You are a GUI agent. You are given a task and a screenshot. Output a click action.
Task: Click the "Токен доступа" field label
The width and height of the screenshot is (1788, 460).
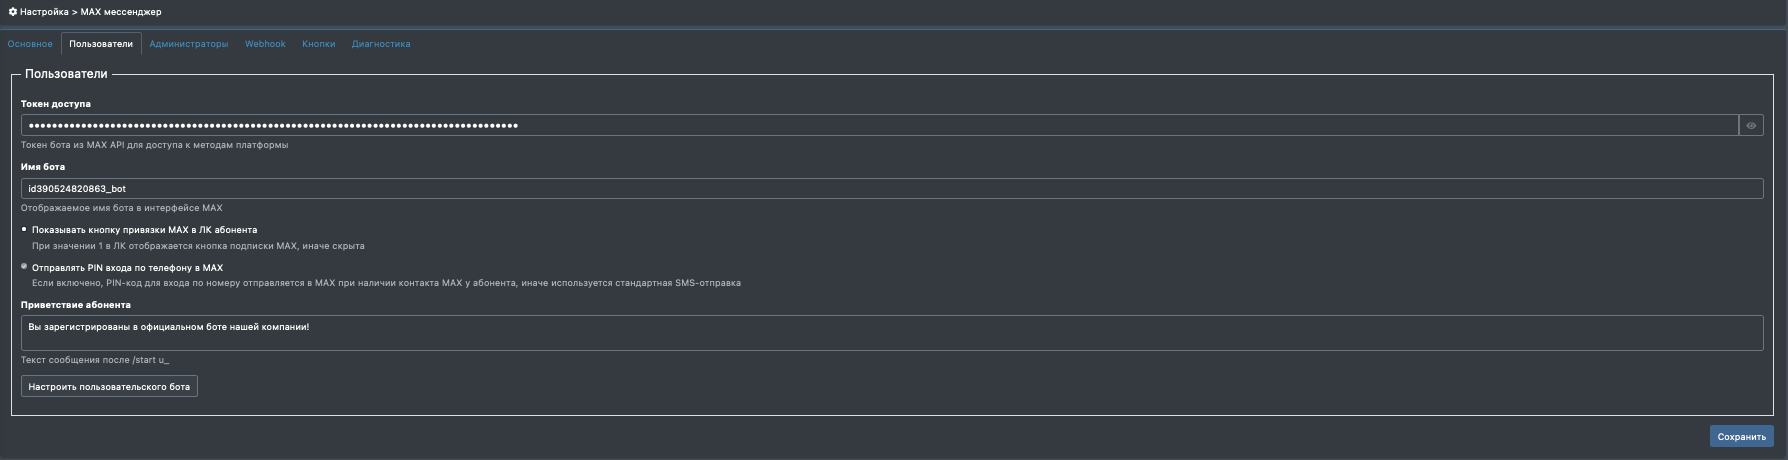[56, 104]
